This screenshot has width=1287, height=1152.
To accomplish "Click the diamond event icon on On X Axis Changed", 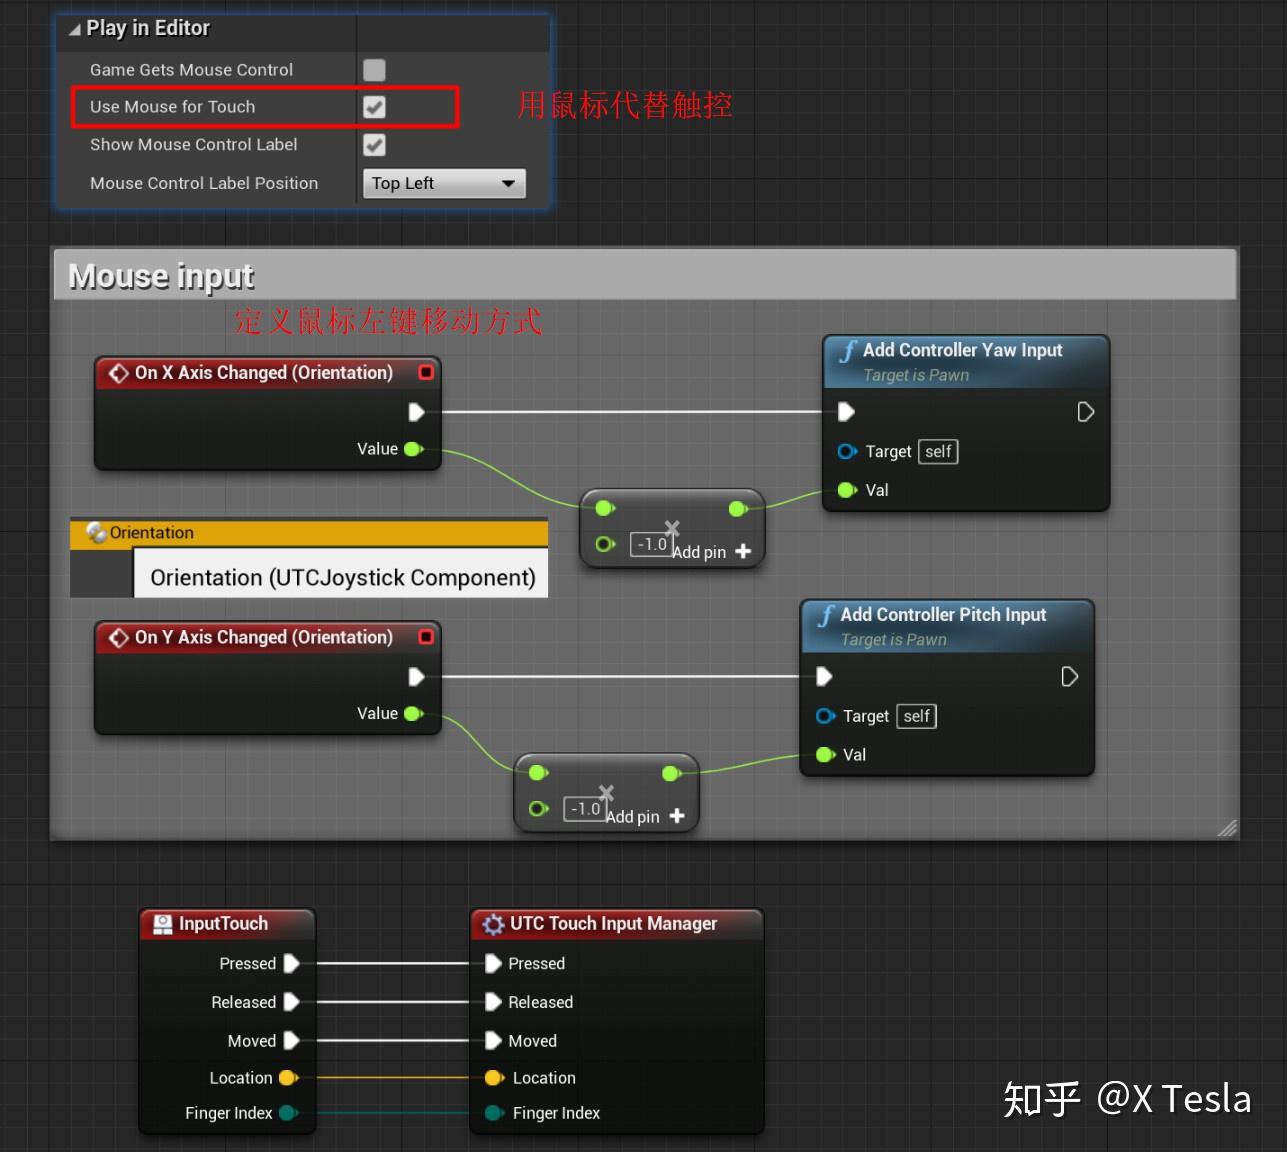I will (x=119, y=372).
